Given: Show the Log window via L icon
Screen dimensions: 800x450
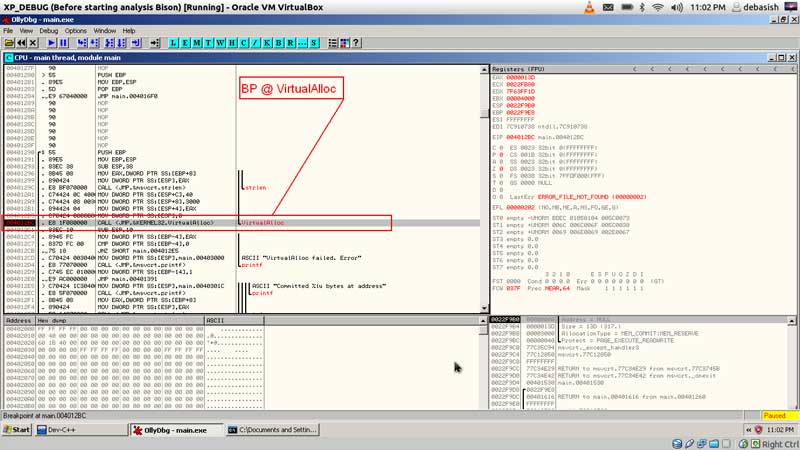Looking at the screenshot, I should pyautogui.click(x=173, y=43).
